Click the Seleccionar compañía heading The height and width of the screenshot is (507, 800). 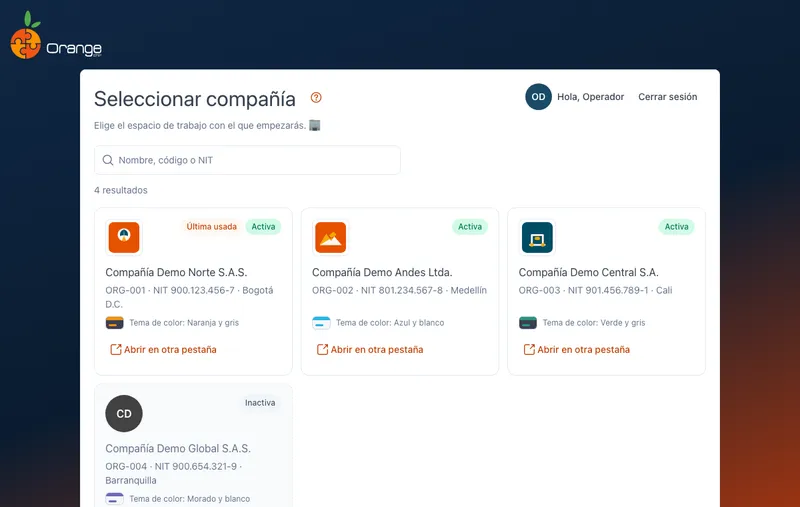click(x=195, y=99)
